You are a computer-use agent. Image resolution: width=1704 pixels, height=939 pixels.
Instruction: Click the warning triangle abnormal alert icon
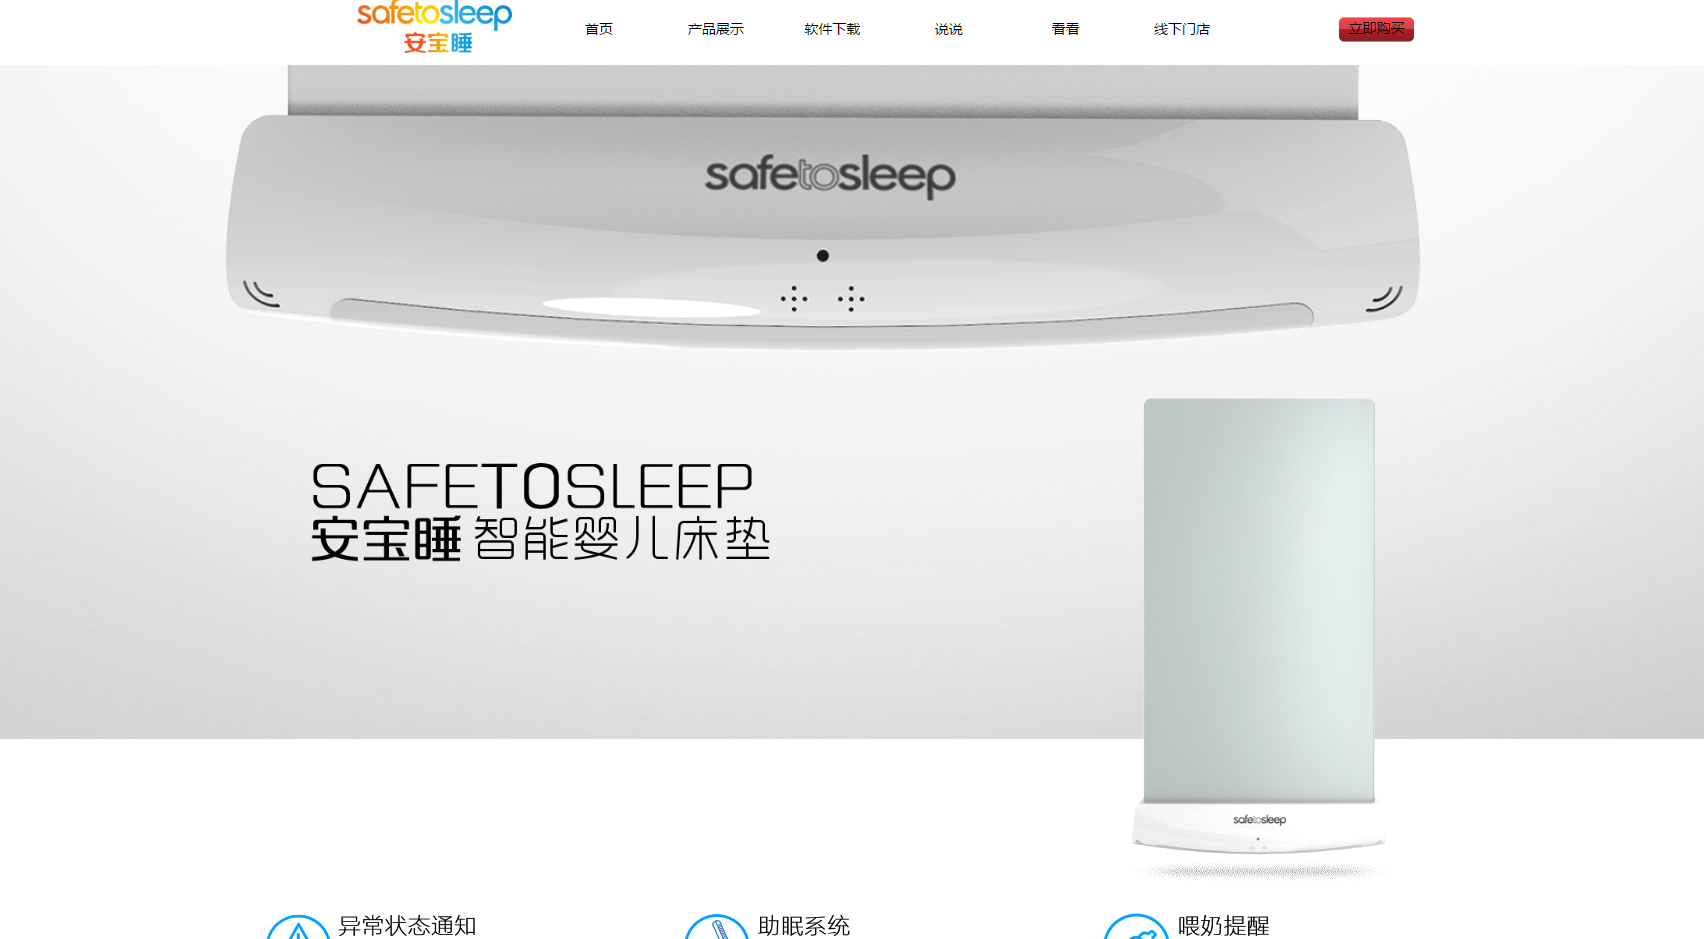tap(298, 928)
